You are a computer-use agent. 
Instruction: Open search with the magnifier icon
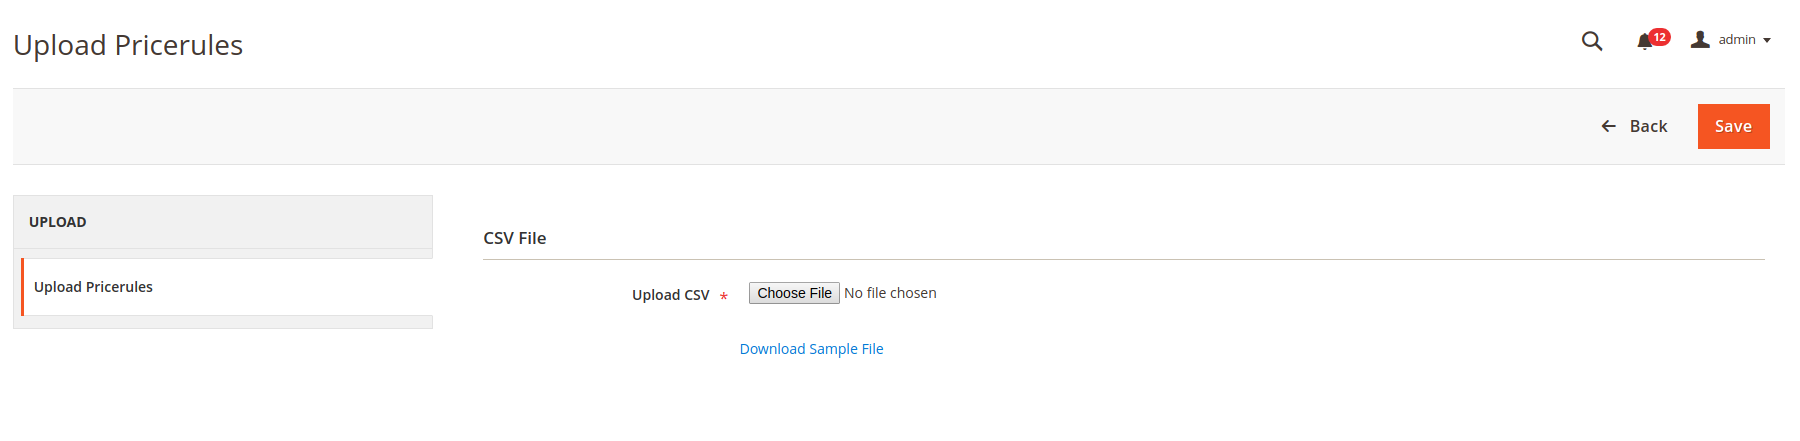[x=1592, y=41]
